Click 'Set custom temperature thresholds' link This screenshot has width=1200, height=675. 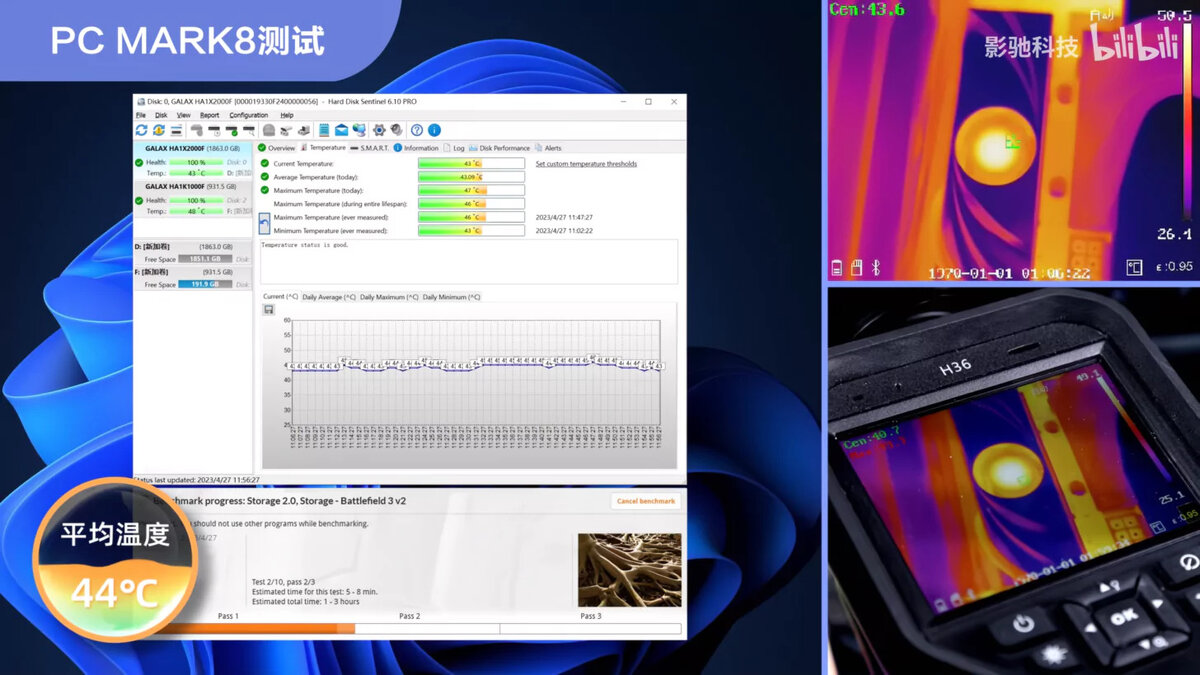(586, 164)
